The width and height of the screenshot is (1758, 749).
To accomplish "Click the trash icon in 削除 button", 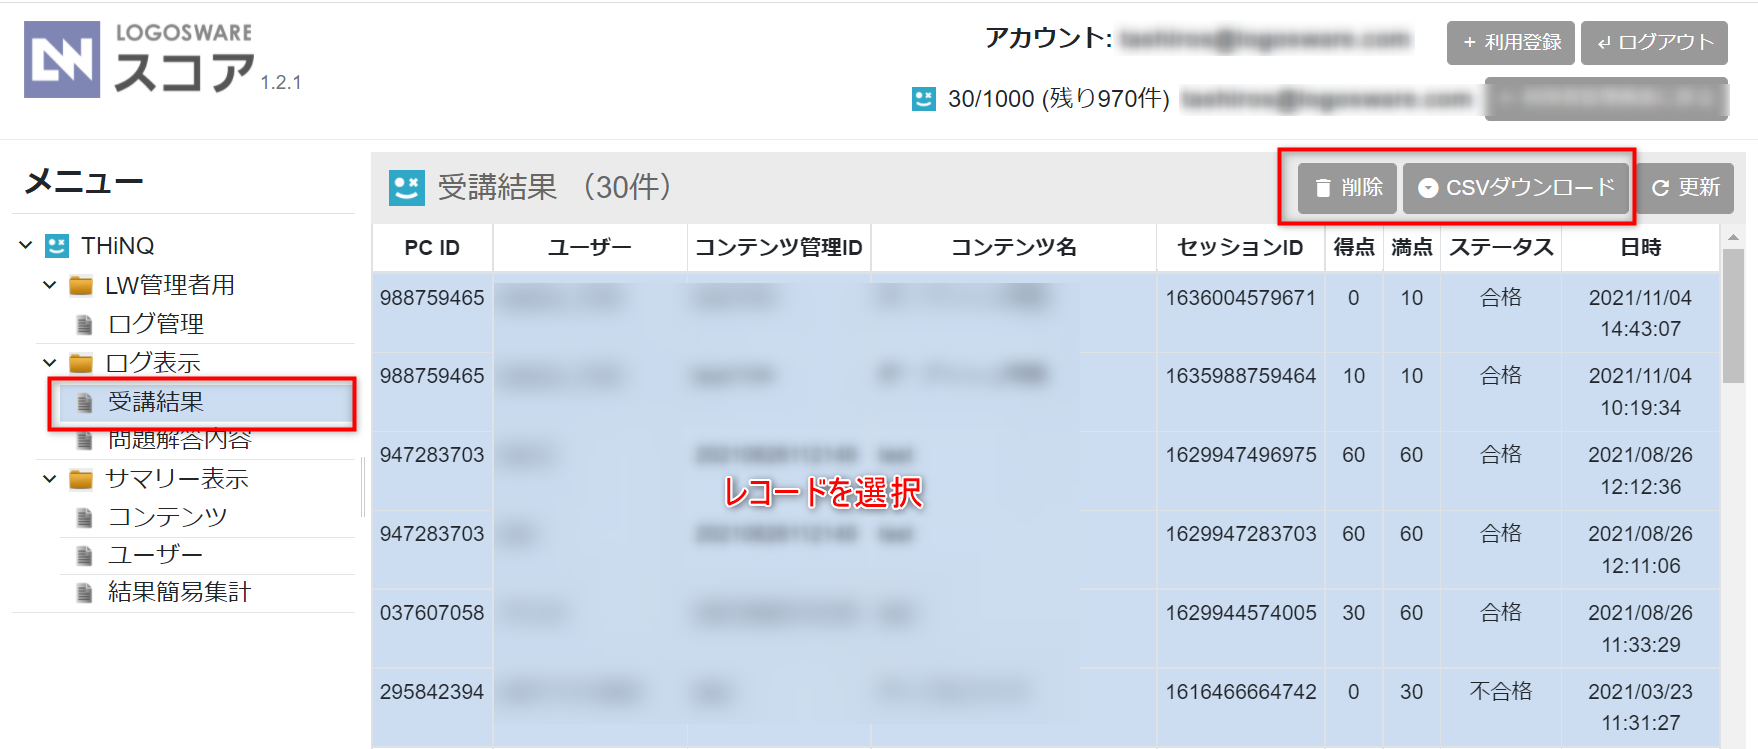I will click(1323, 188).
